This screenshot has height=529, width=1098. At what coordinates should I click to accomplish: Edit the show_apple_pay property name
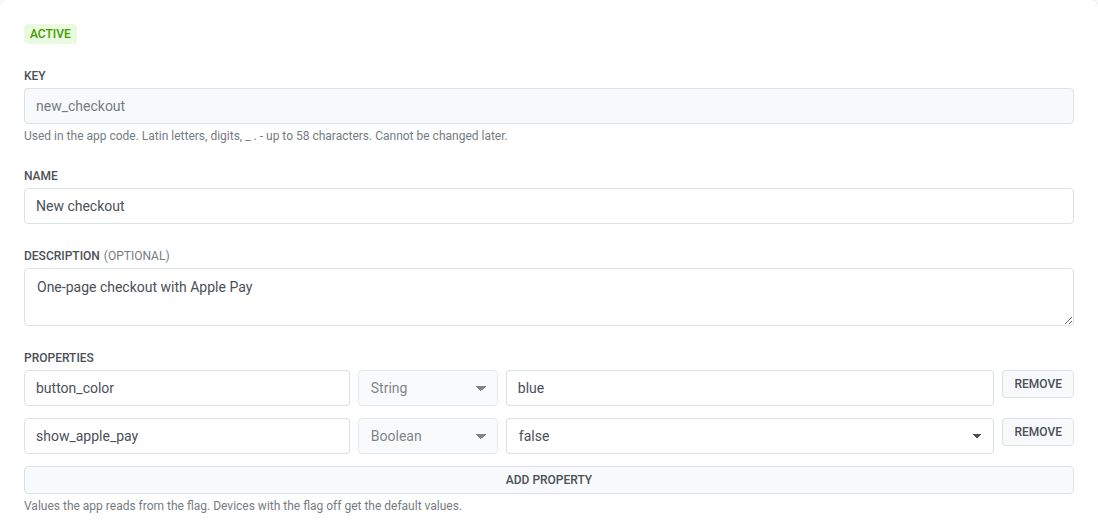187,436
